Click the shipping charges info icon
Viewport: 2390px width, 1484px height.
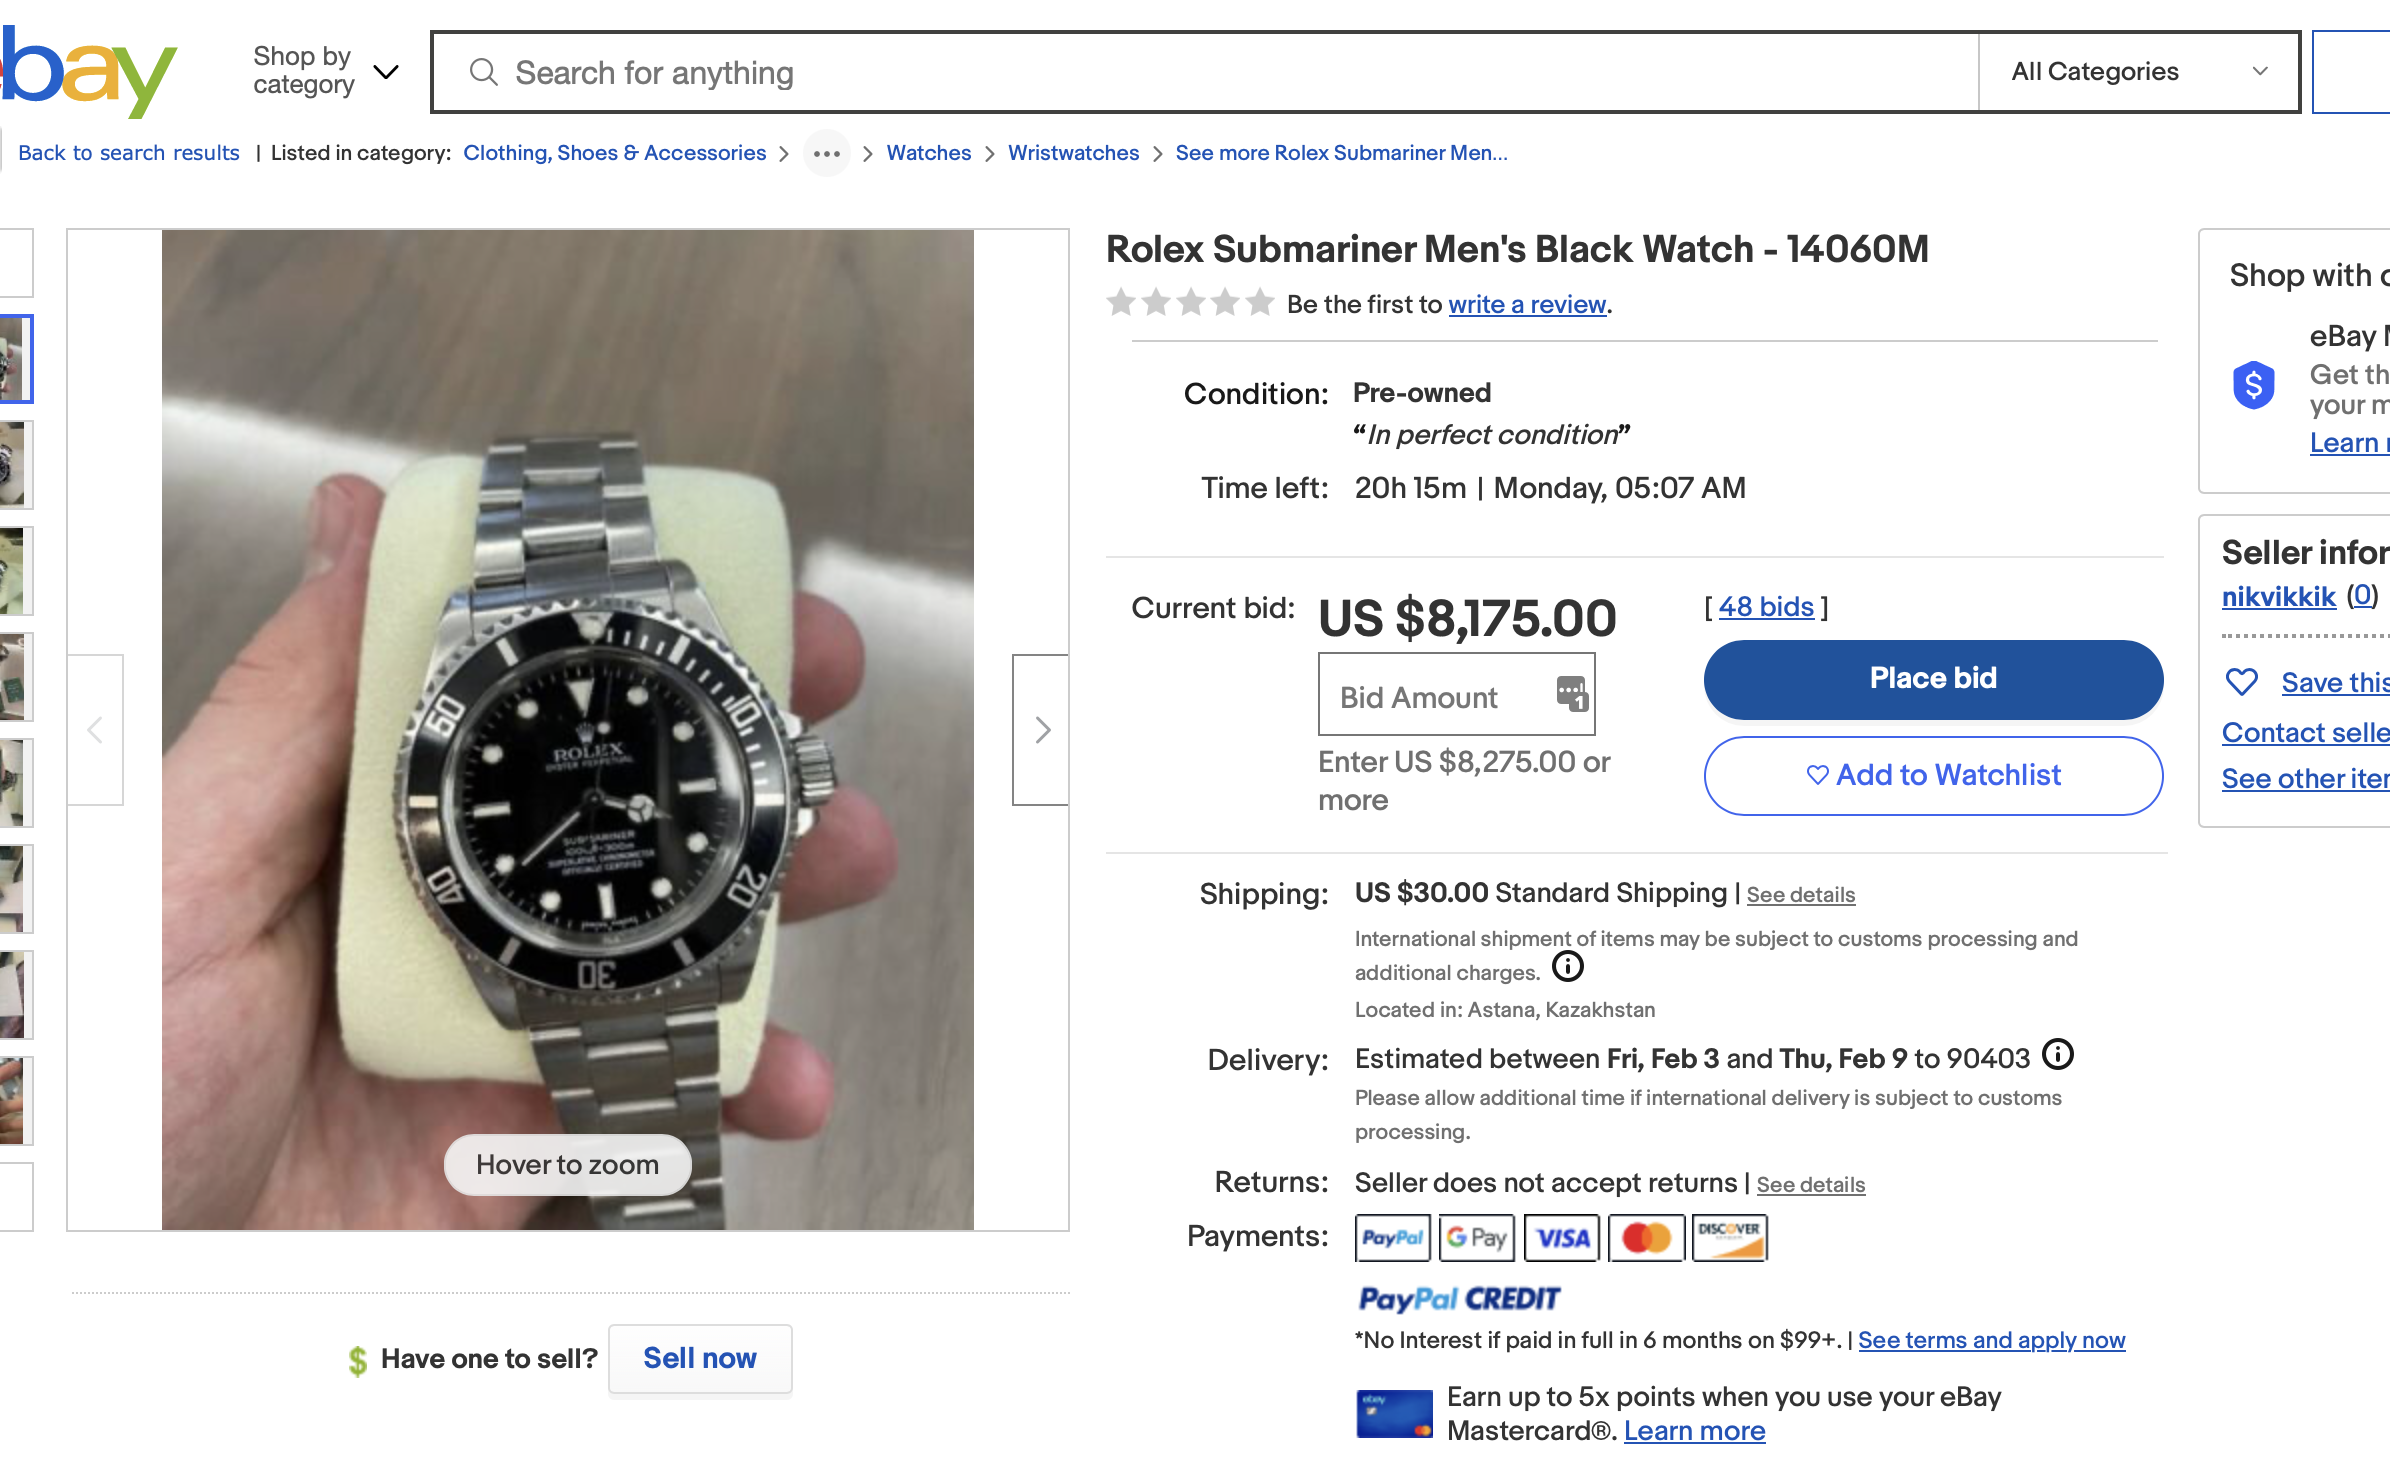click(x=1568, y=966)
